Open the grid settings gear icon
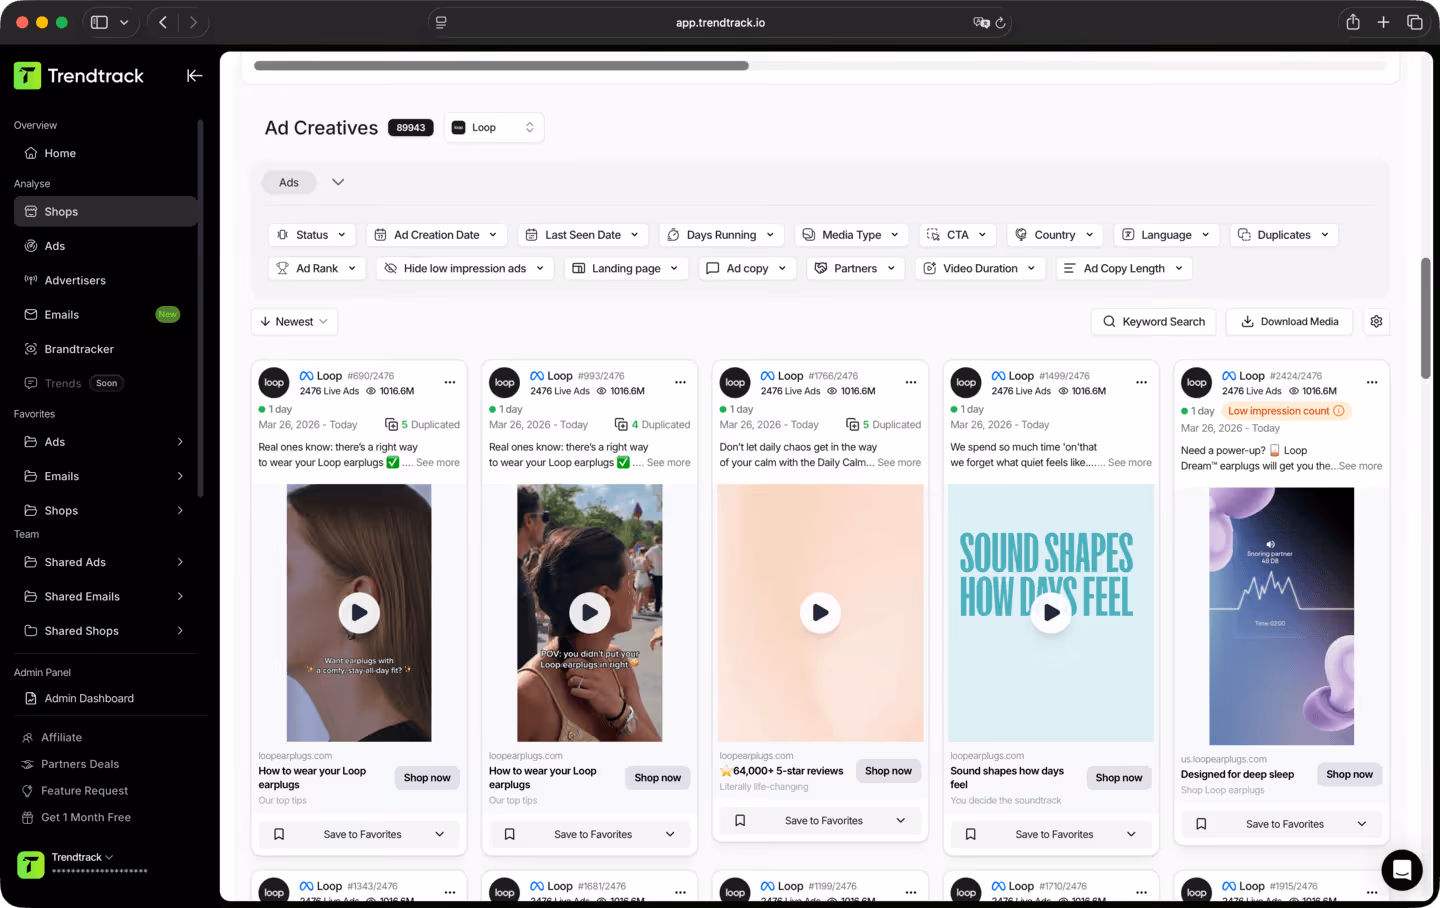1440x908 pixels. click(x=1376, y=321)
